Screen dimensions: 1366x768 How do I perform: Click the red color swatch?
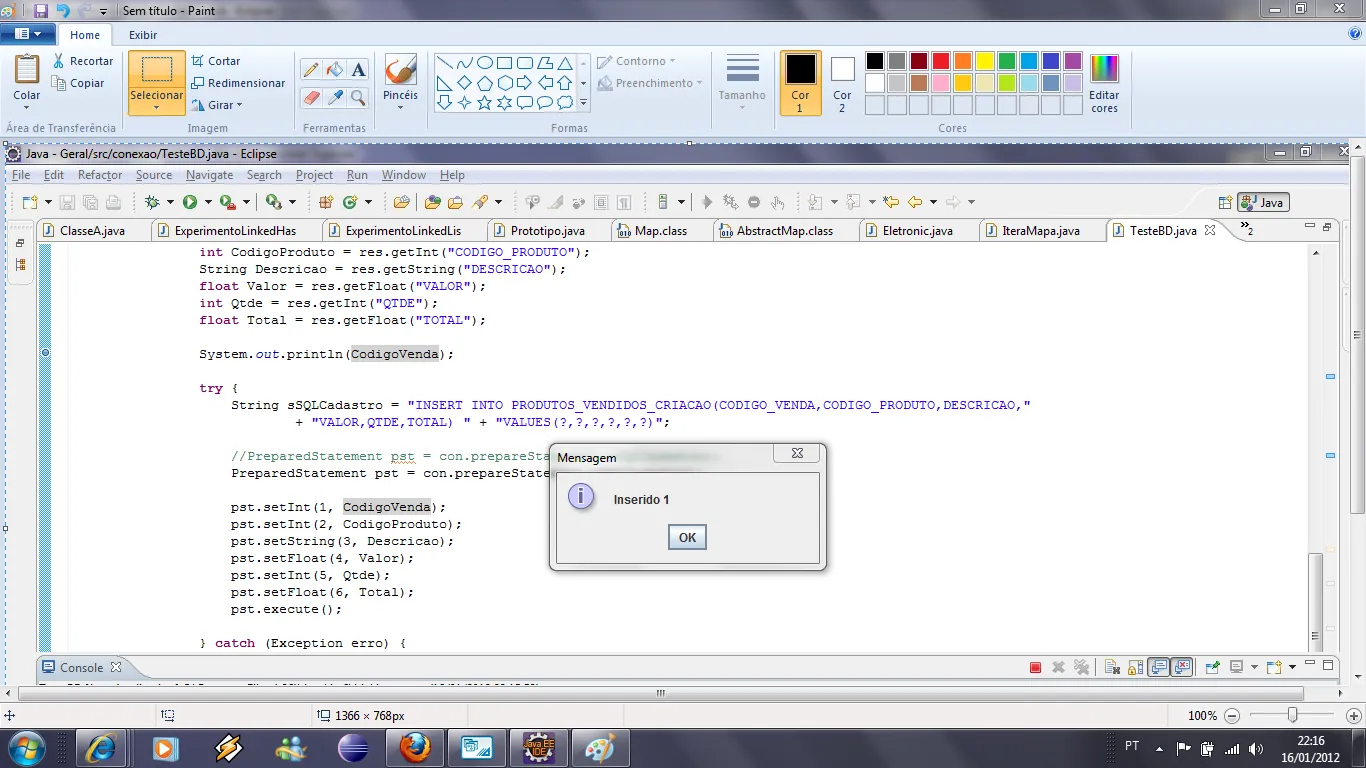[940, 61]
